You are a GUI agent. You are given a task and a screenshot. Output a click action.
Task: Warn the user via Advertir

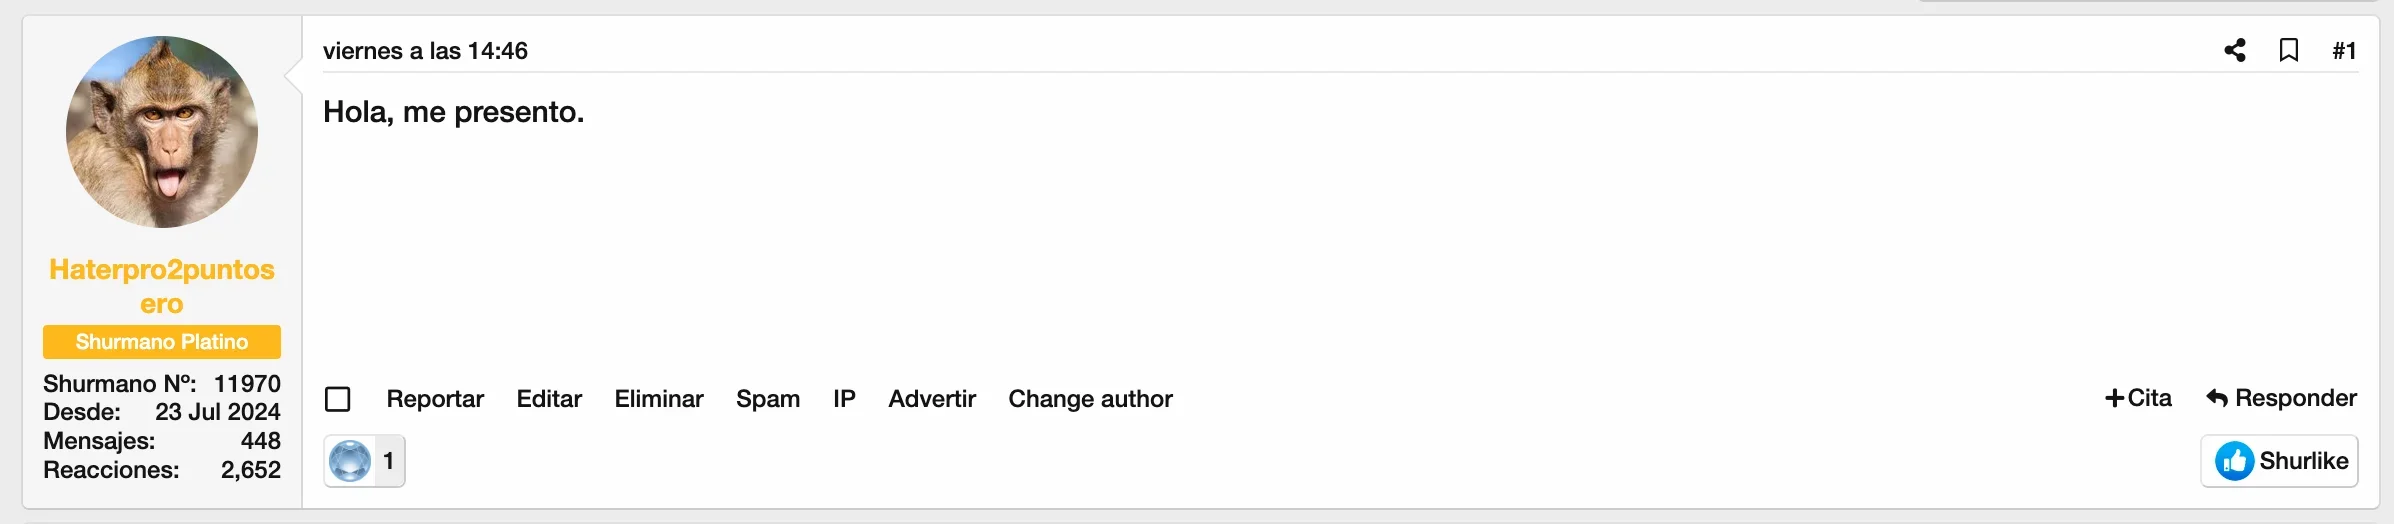[x=932, y=399]
